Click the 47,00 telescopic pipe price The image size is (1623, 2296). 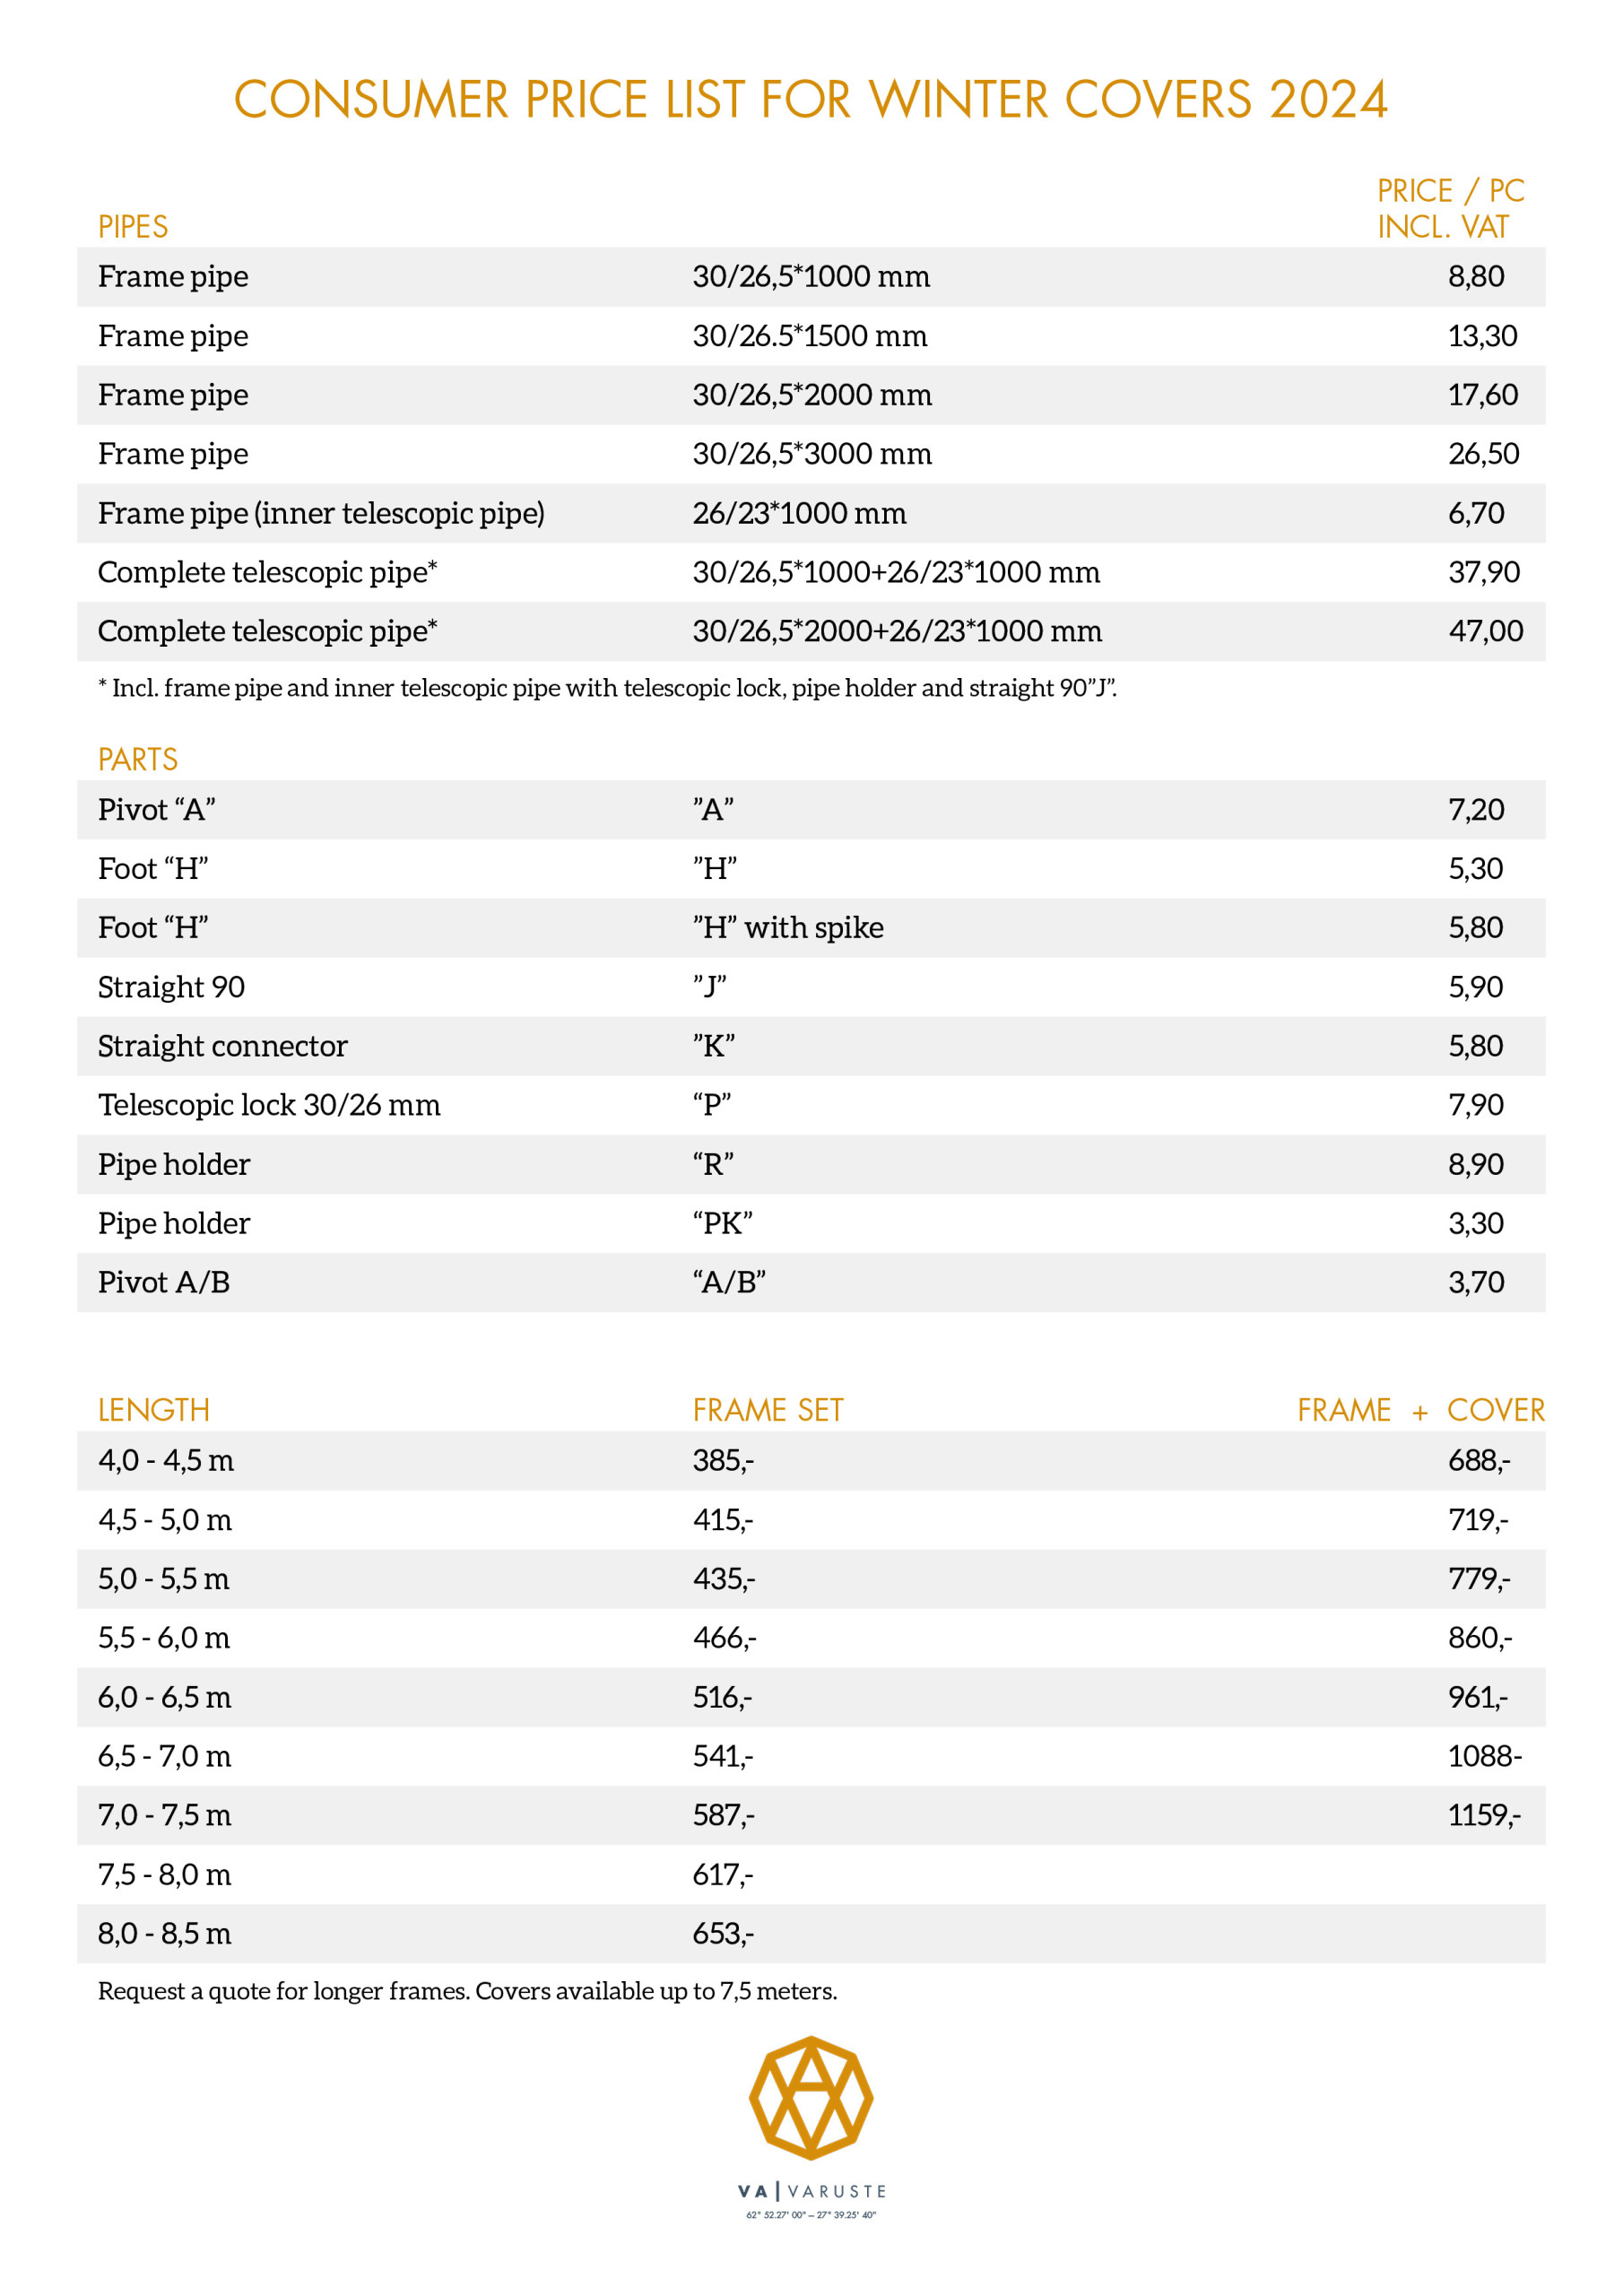click(1486, 631)
